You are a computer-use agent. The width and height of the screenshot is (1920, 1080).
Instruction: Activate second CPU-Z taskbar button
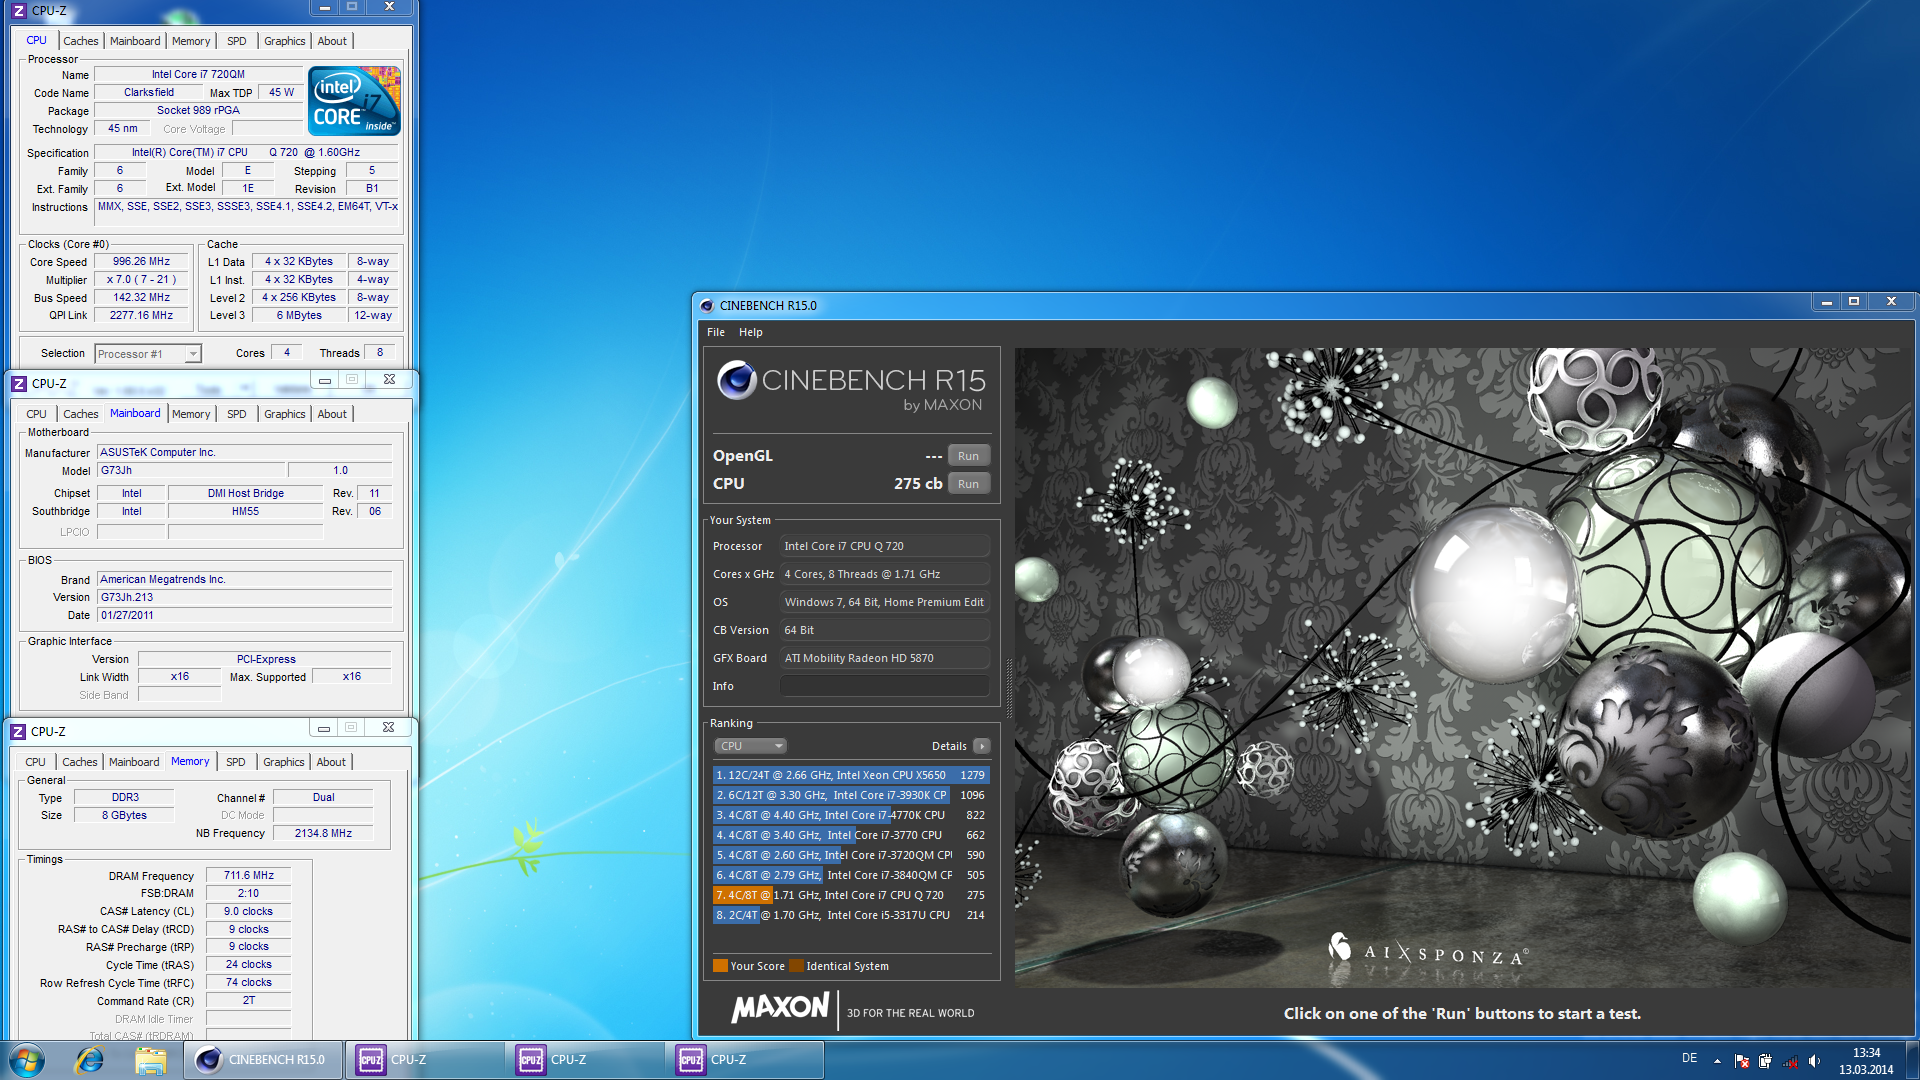coord(585,1060)
